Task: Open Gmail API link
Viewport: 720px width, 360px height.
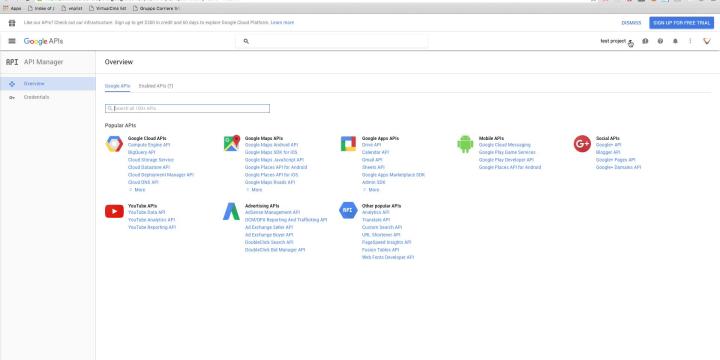Action: (372, 160)
